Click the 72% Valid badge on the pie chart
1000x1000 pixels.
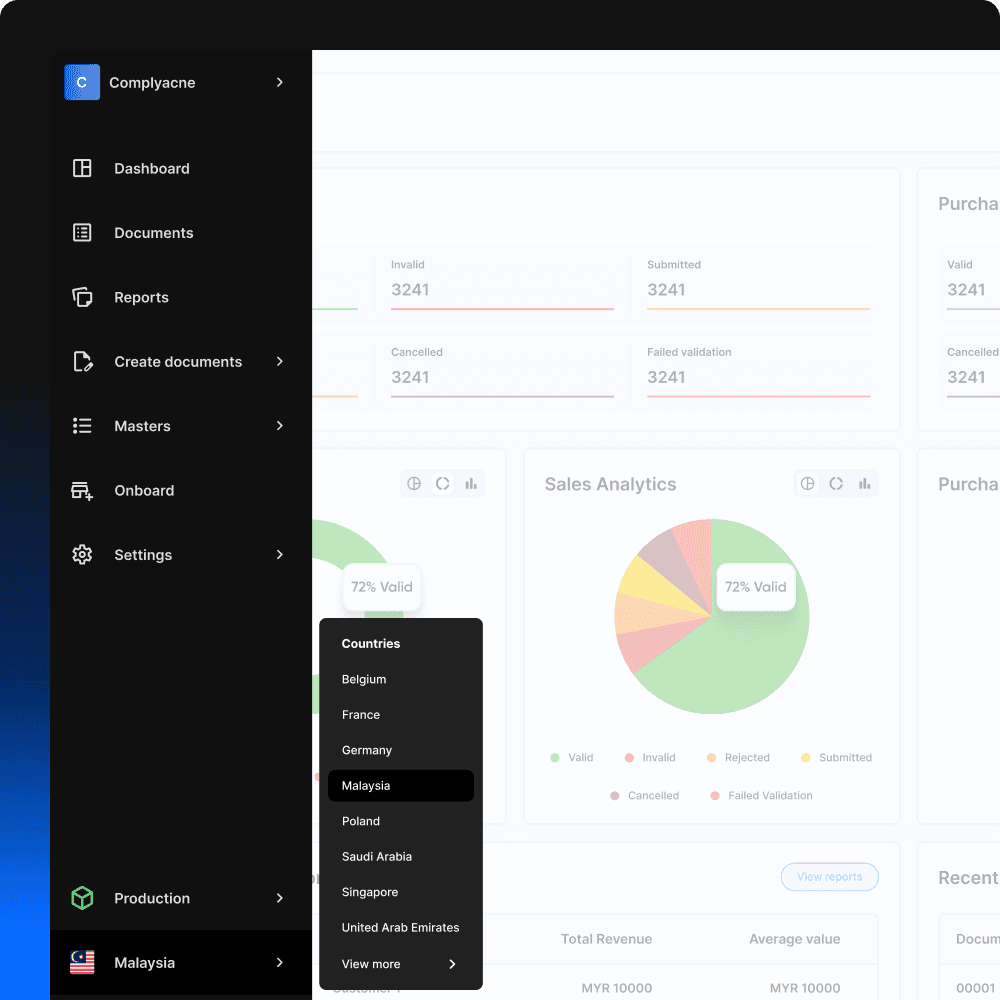[x=756, y=587]
